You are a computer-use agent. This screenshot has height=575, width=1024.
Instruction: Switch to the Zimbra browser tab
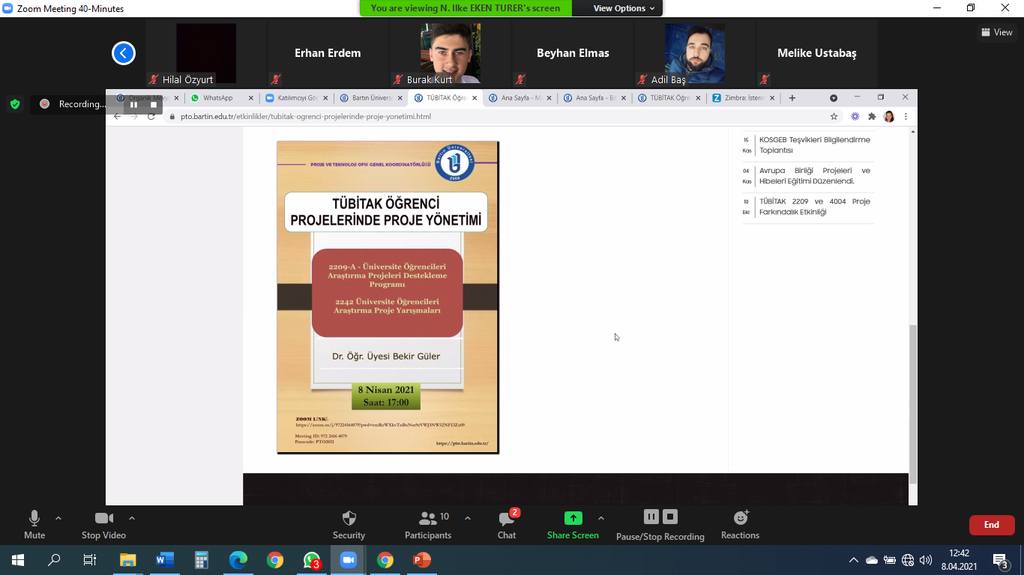click(x=743, y=97)
